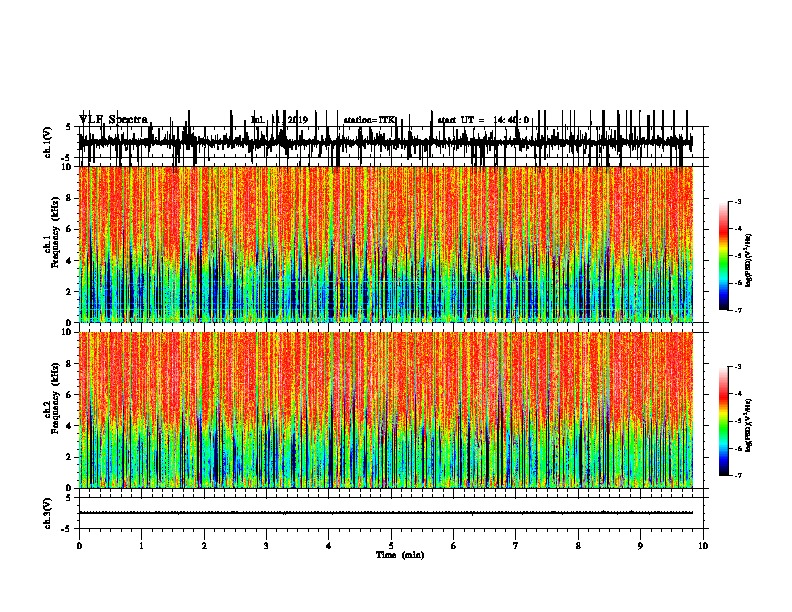The width and height of the screenshot is (792, 612).
Task: Click time axis tick label "5"
Action: coord(391,546)
